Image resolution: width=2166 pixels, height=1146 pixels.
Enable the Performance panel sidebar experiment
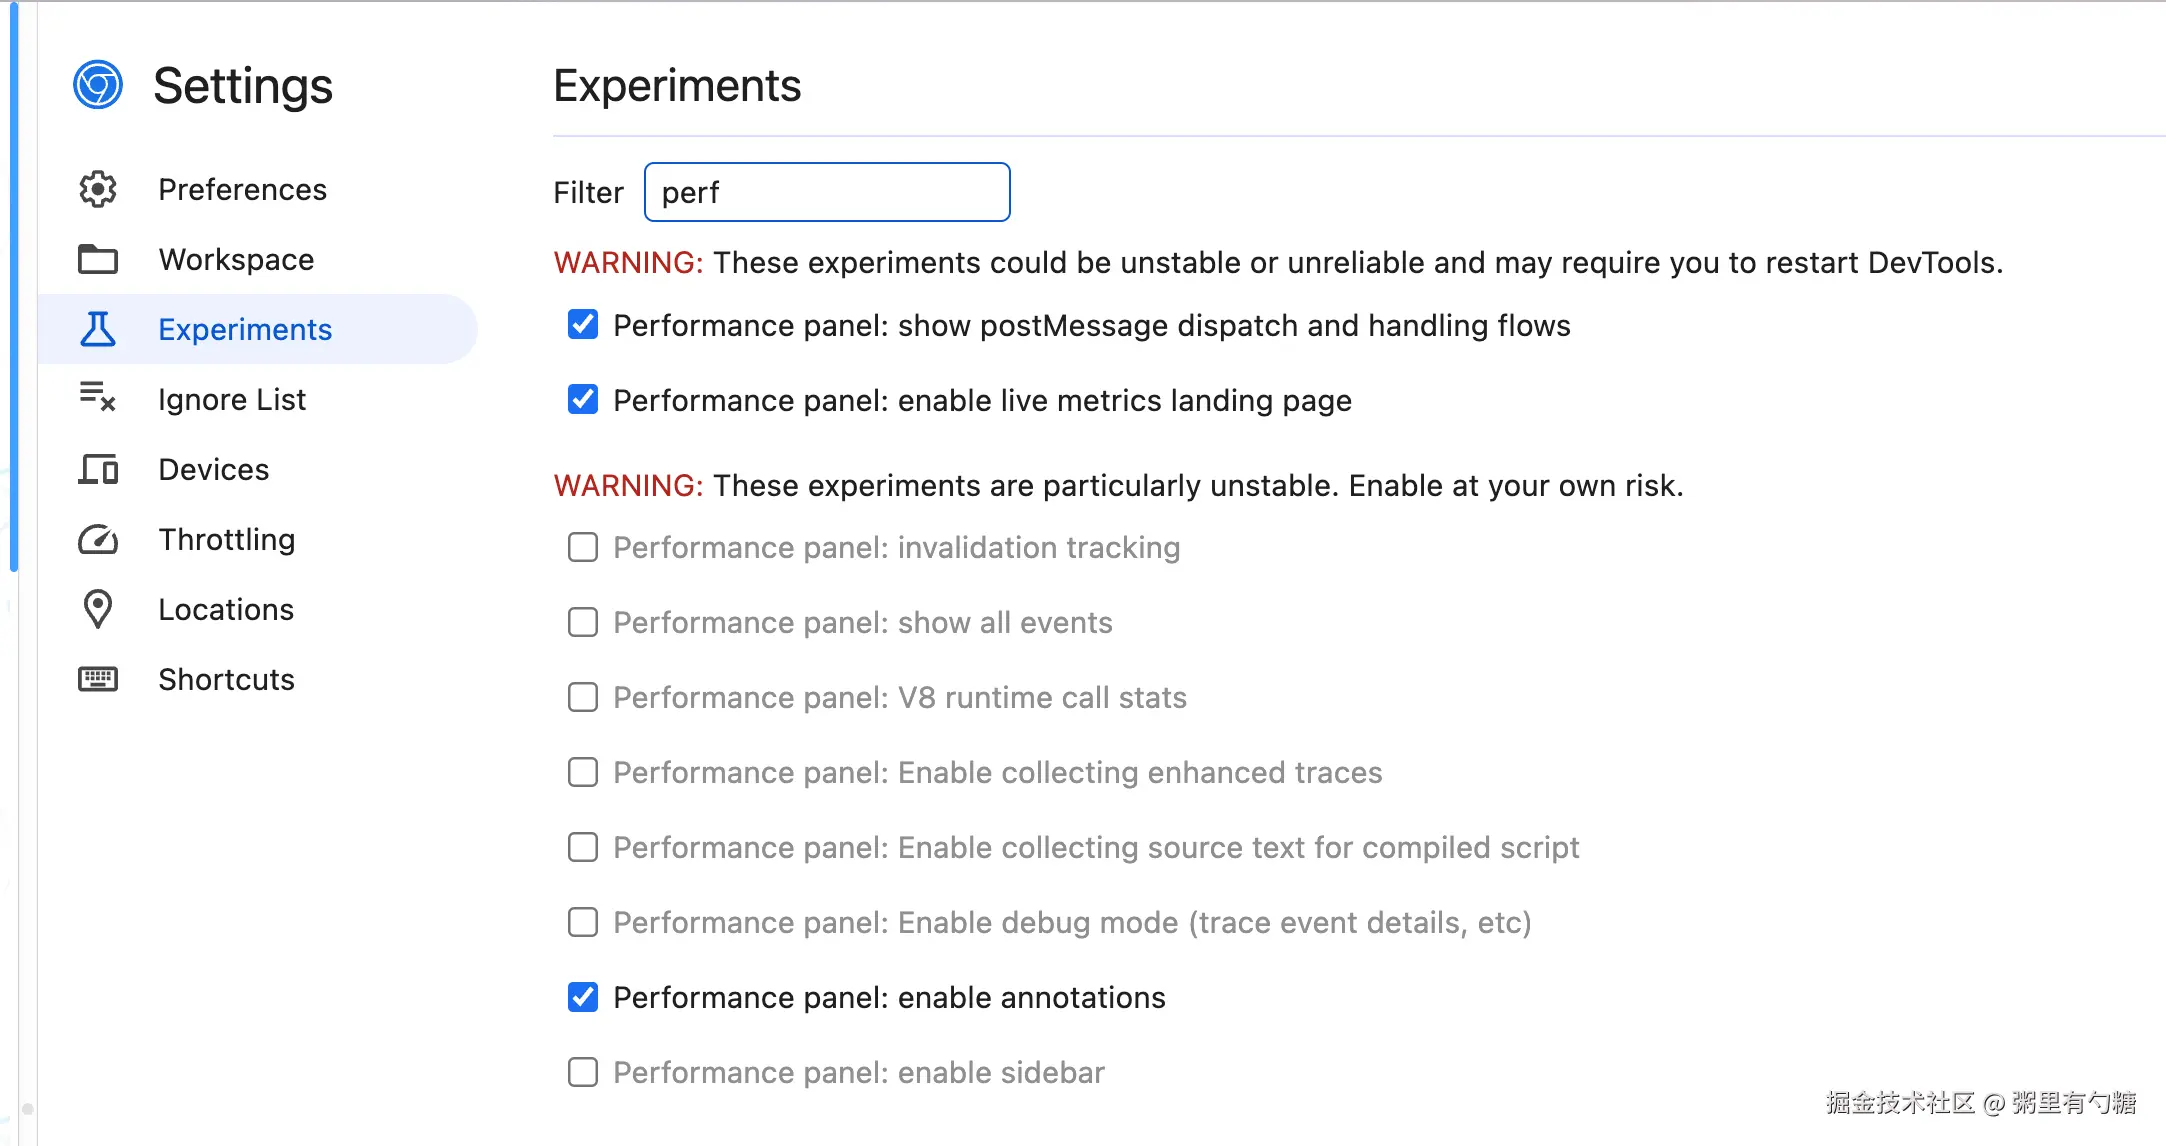click(583, 1072)
